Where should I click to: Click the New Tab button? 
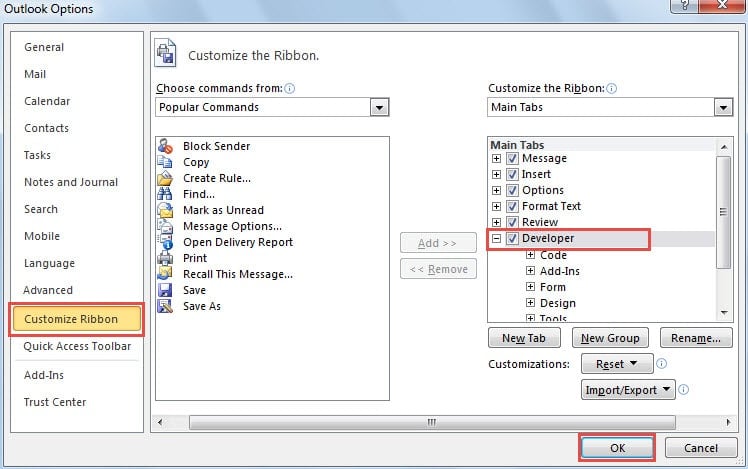[524, 338]
